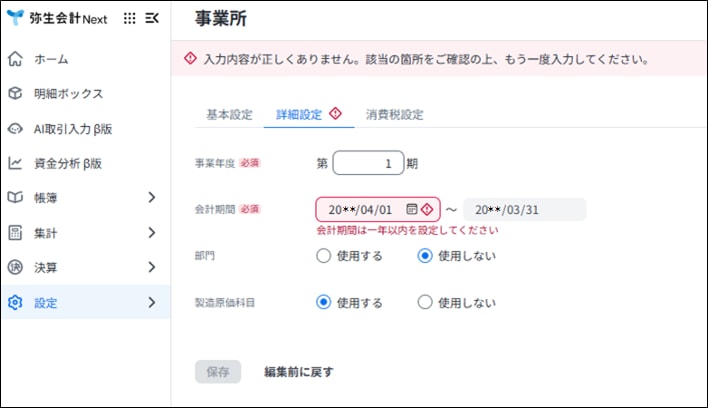Screen dimensions: 708x408
Task: Click the AI取引入力 β版 icon
Action: point(15,128)
